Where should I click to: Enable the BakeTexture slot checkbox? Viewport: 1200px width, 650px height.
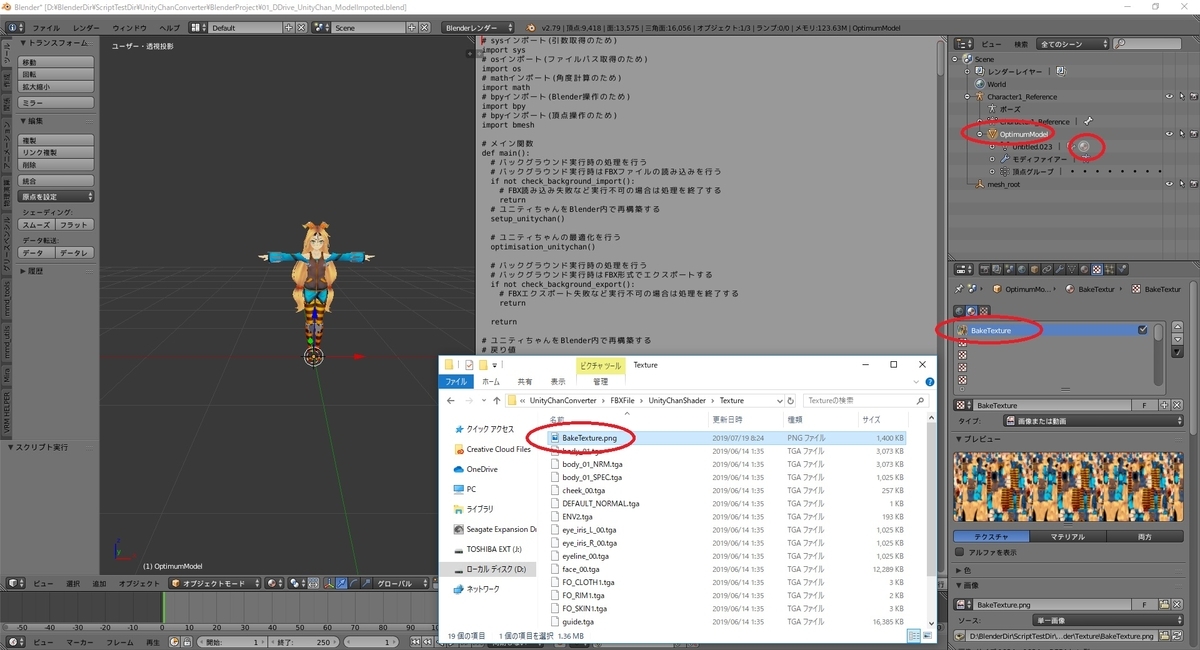coord(1142,330)
